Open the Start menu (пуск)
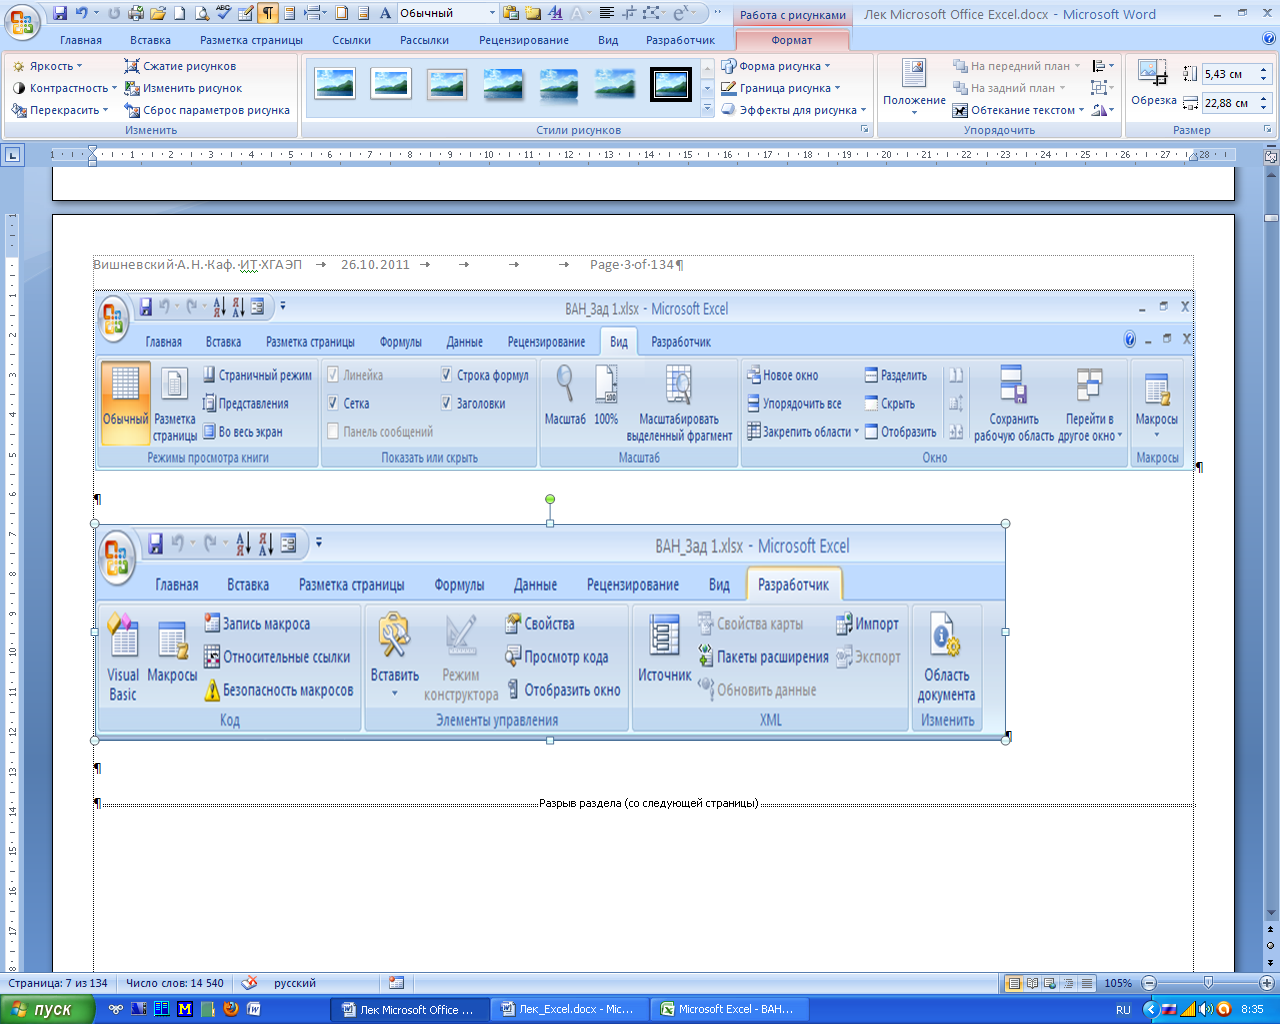1280x1024 pixels. [48, 1009]
